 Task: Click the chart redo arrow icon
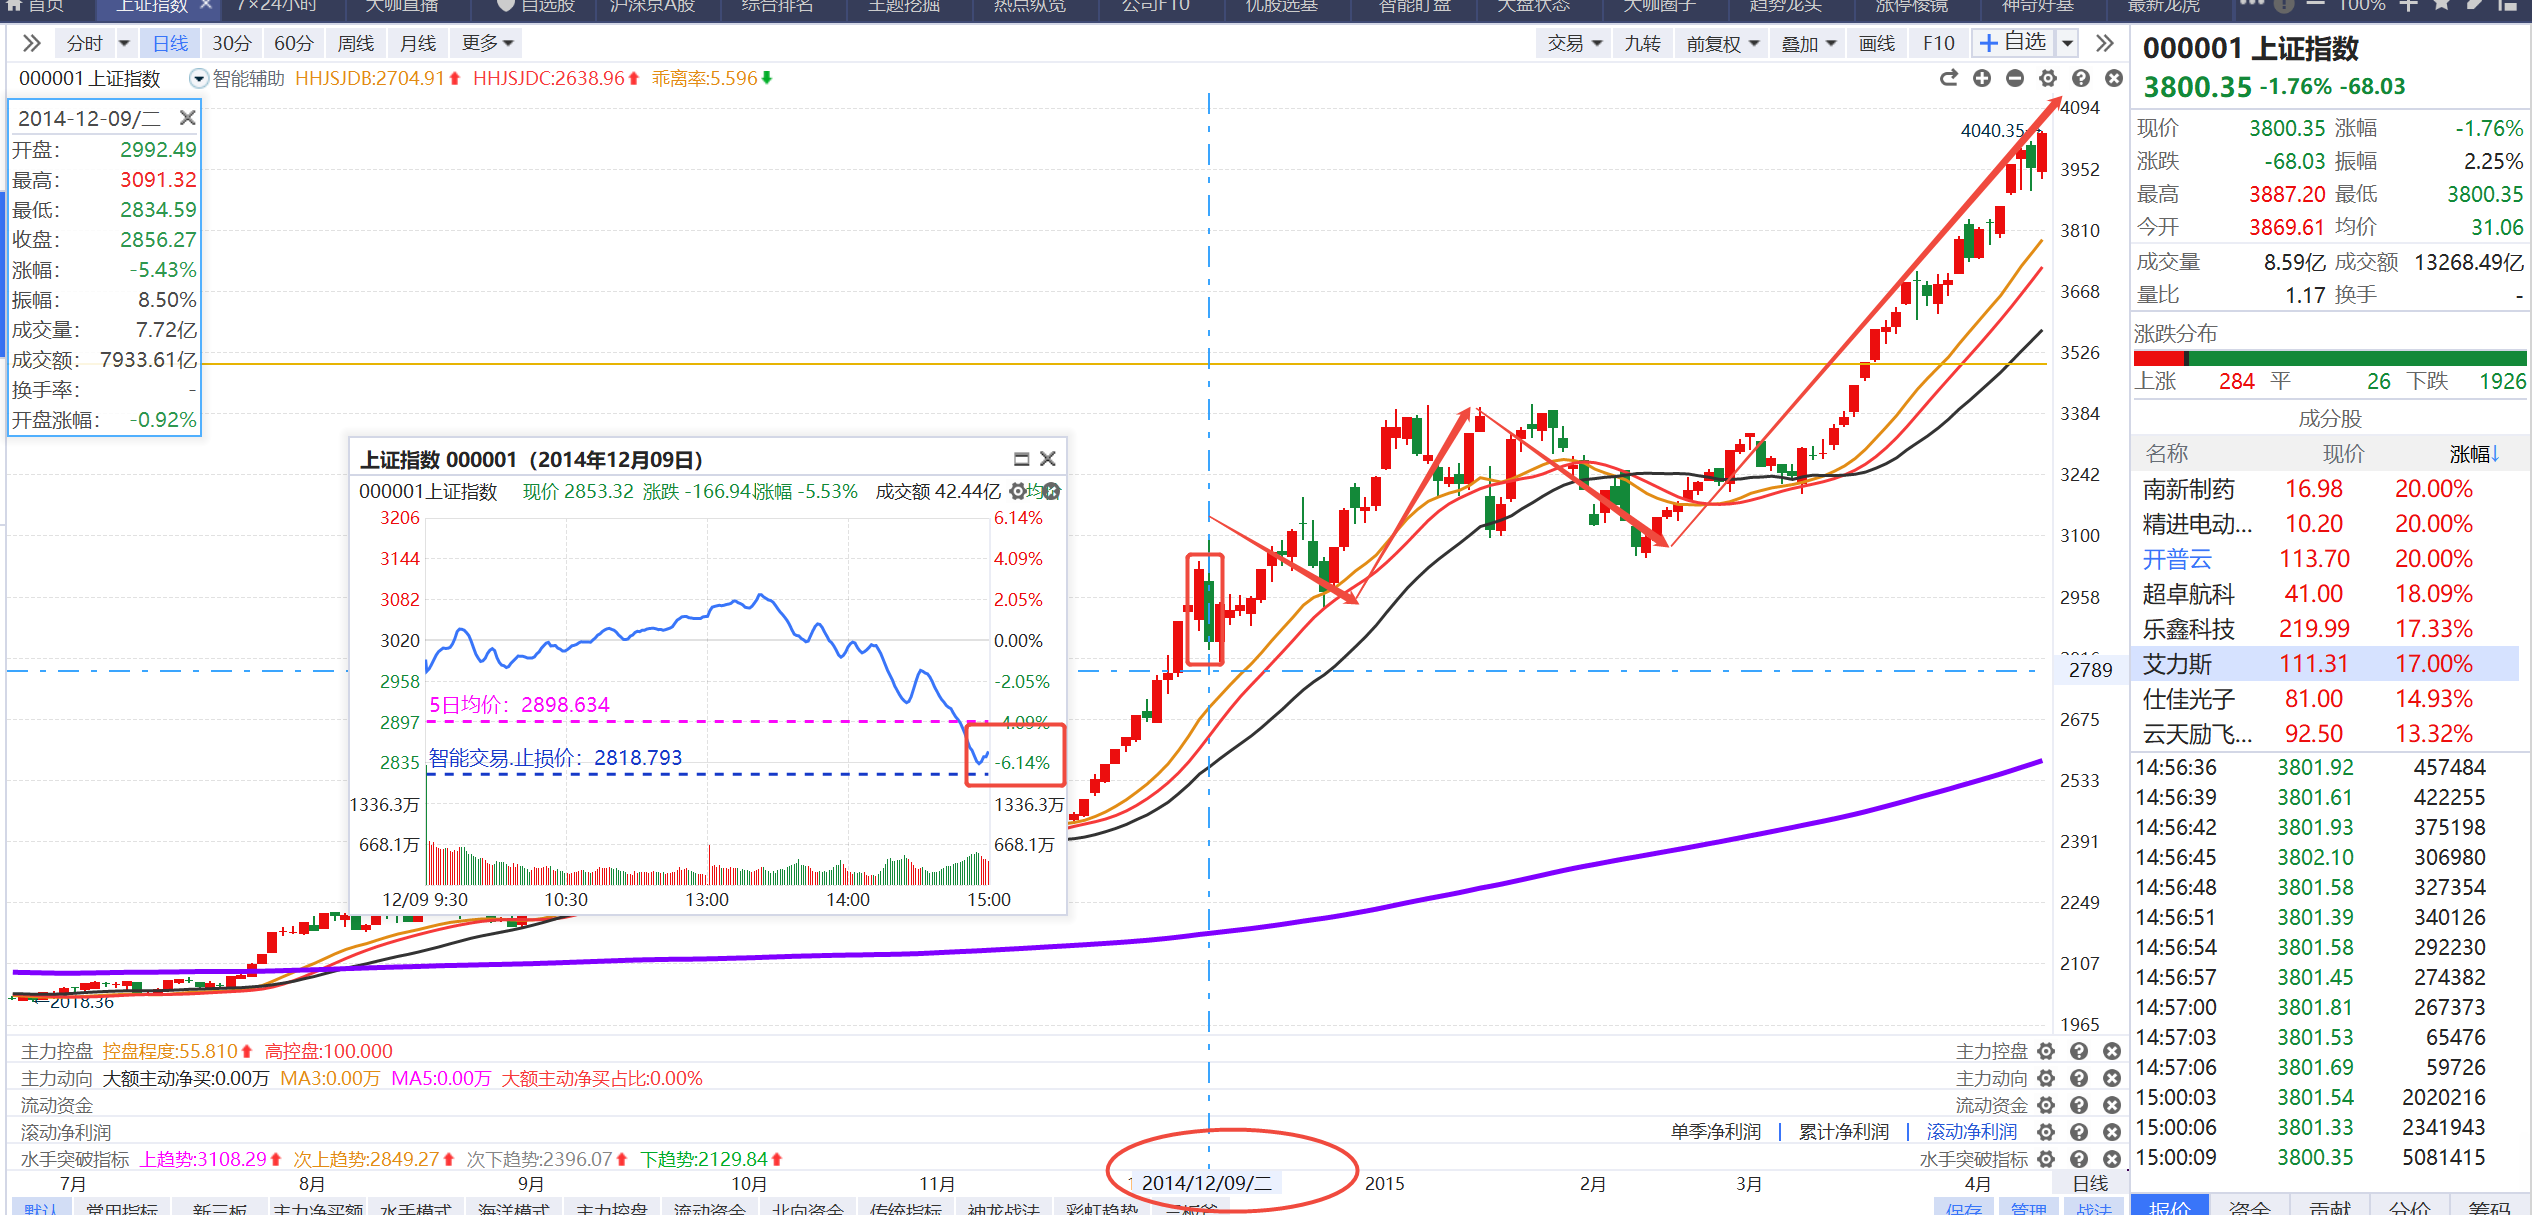1948,78
